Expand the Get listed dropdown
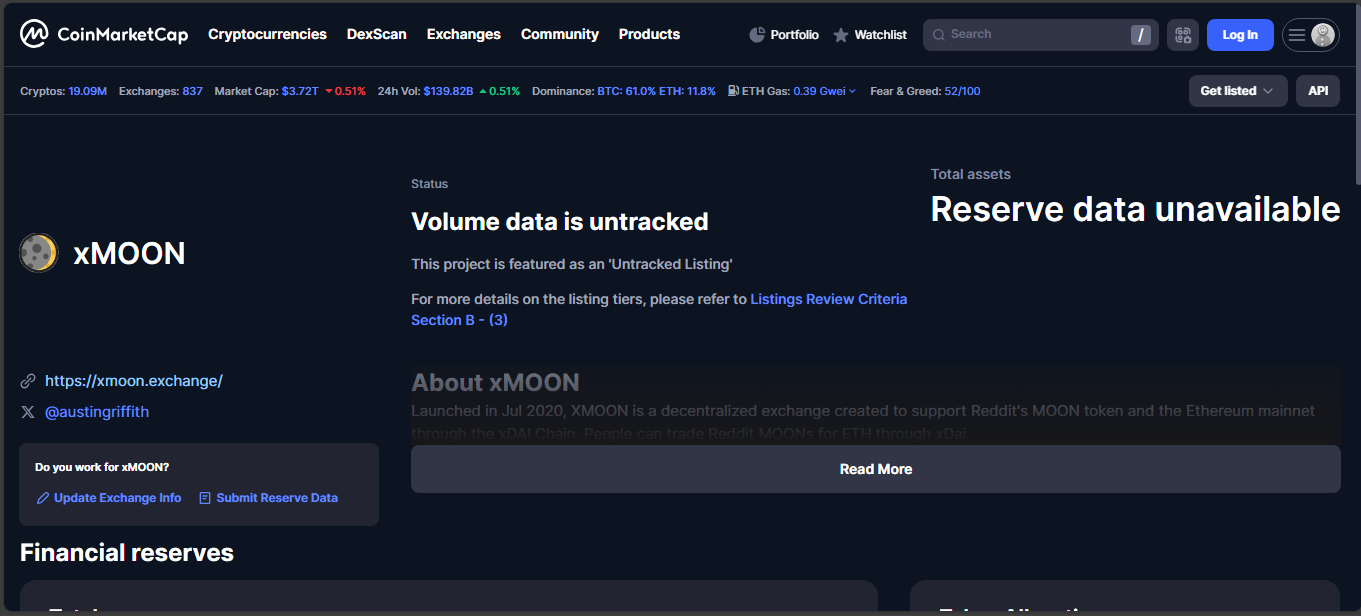Screen dimensions: 1361x616 pos(1237,91)
